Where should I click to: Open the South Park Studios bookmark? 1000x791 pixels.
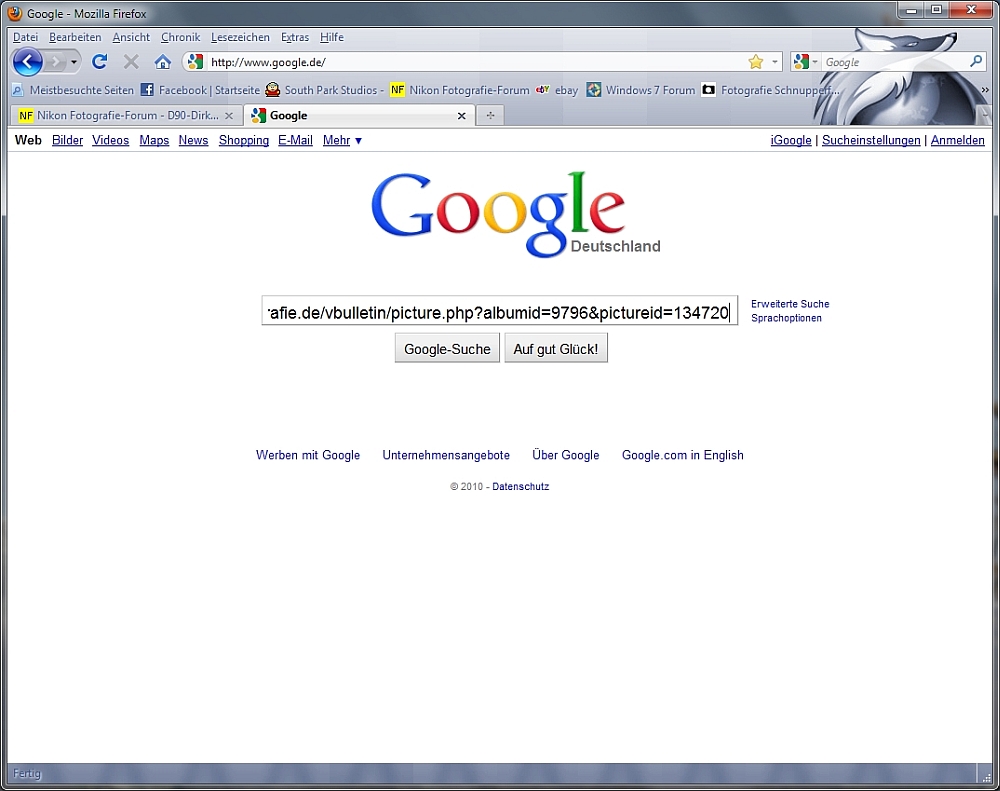point(325,90)
